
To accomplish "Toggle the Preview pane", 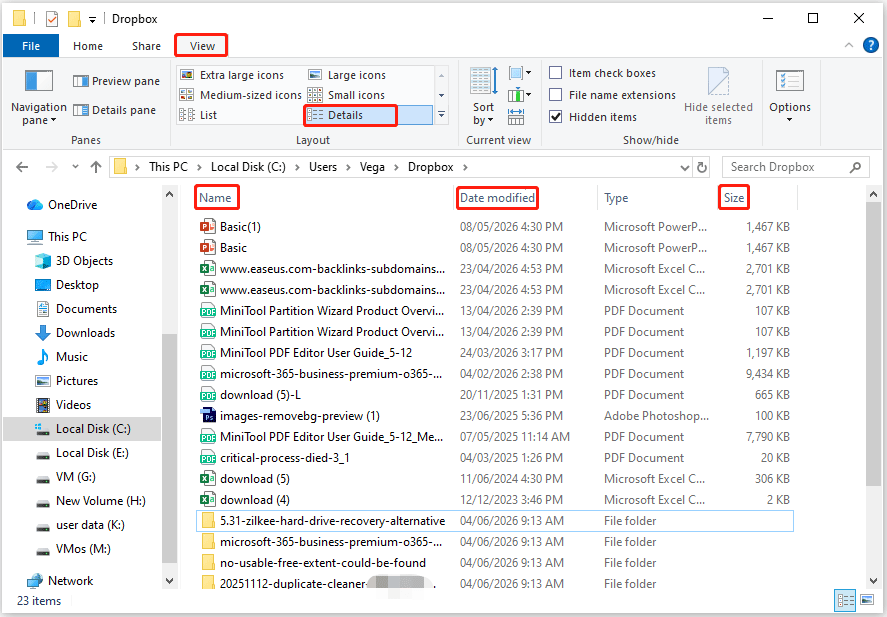I will click(117, 81).
